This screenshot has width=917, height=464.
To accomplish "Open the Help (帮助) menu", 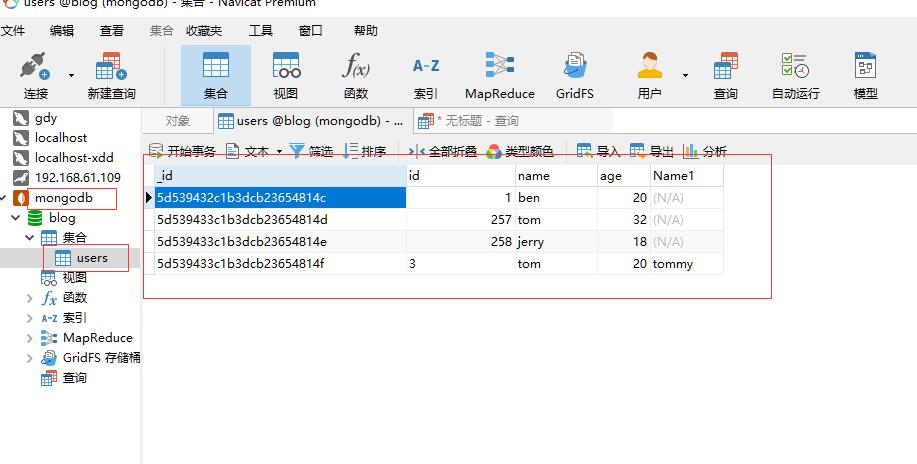I will click(x=366, y=30).
